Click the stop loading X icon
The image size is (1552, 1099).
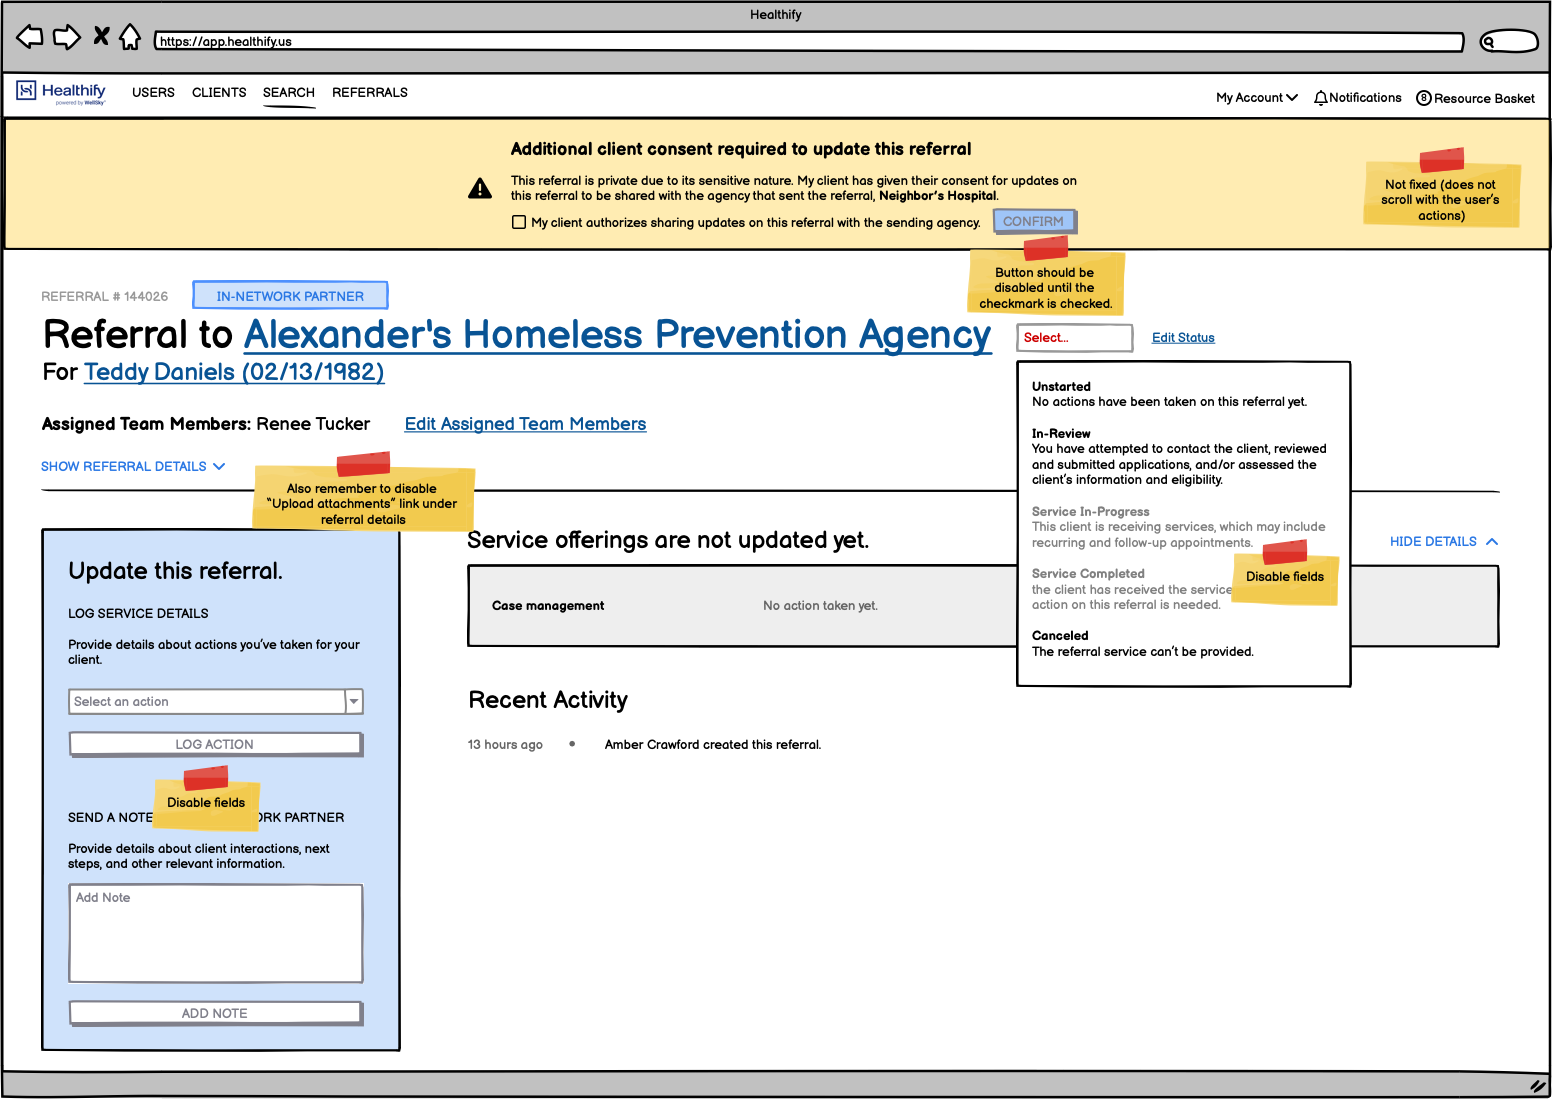[100, 36]
